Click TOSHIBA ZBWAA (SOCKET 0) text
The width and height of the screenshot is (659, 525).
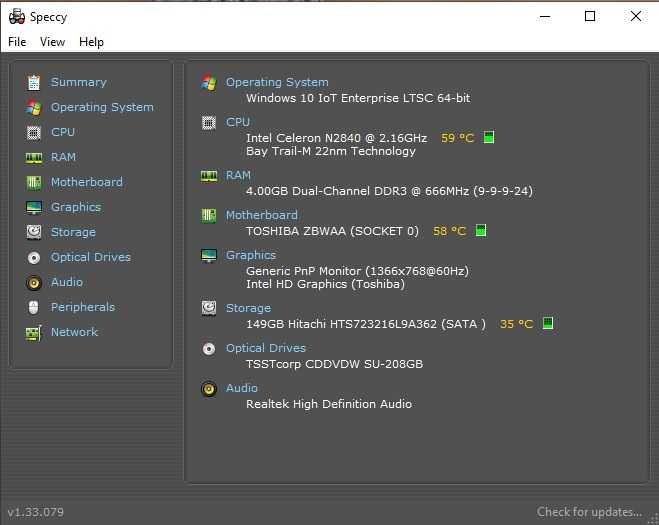pyautogui.click(x=332, y=231)
